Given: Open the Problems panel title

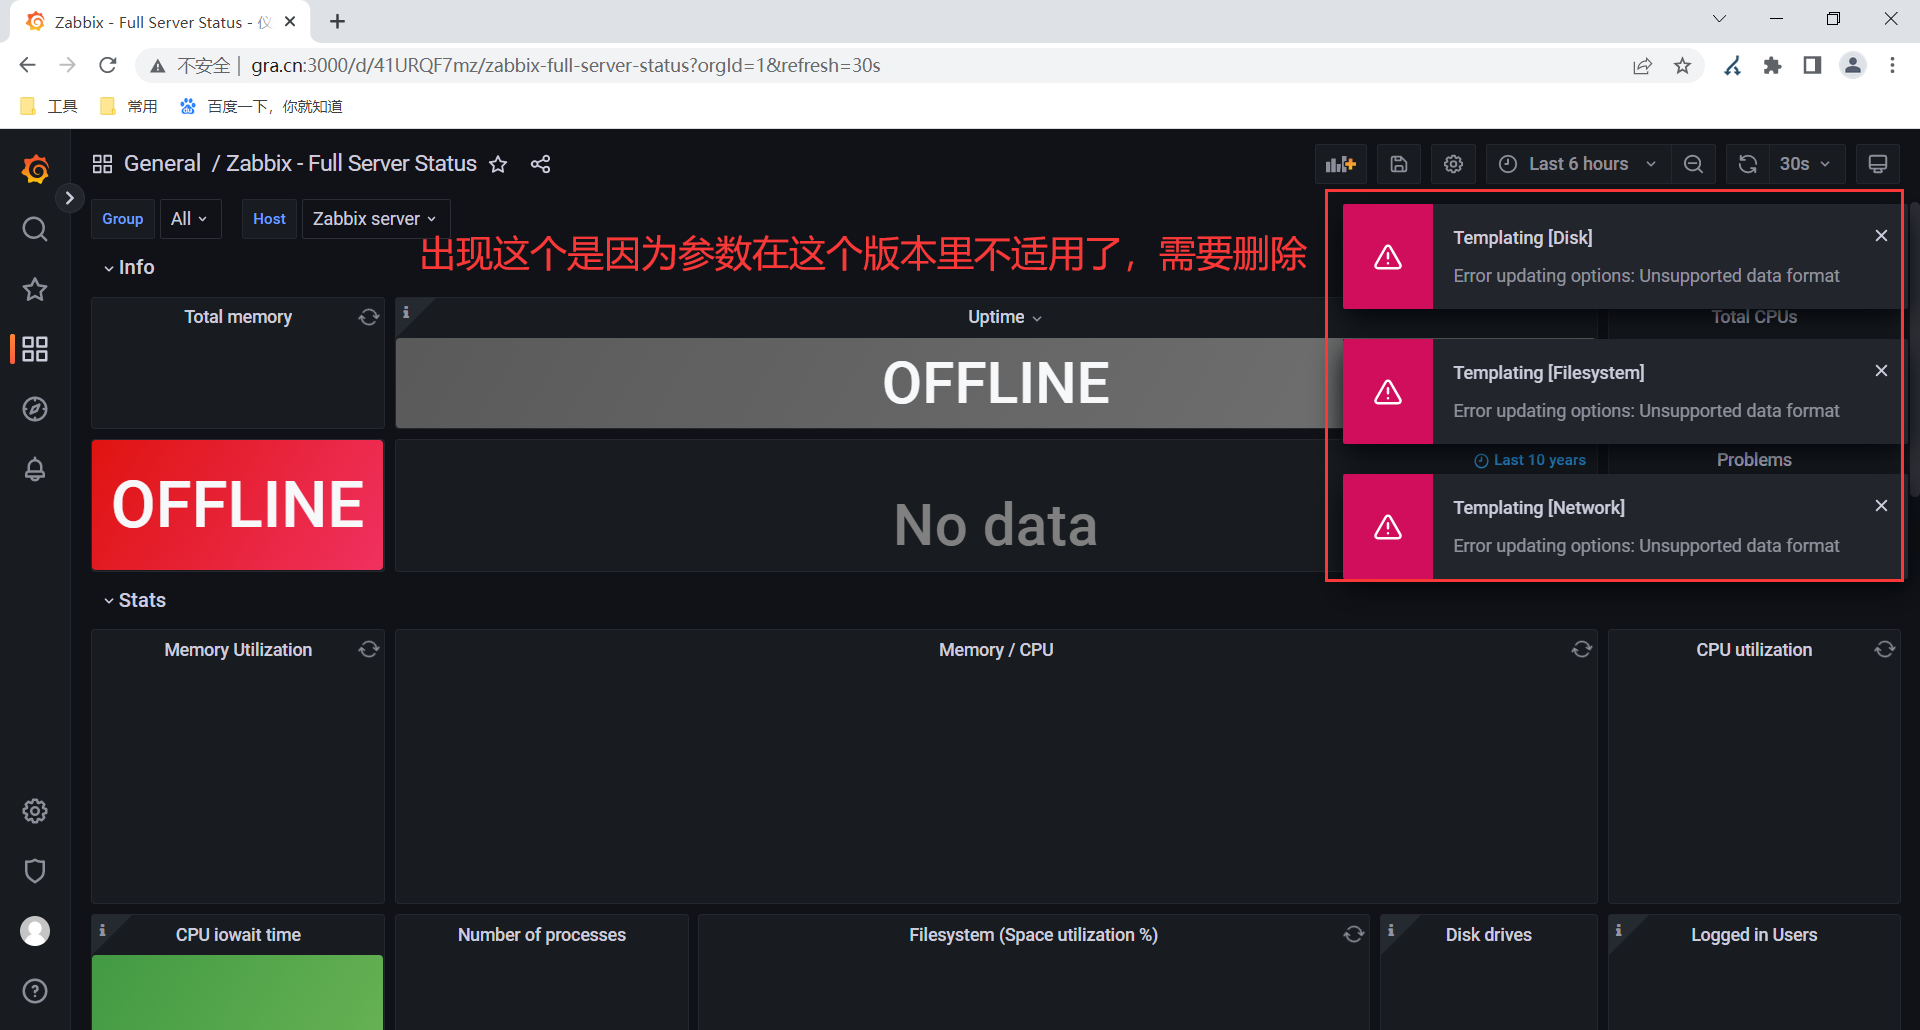Looking at the screenshot, I should pos(1754,460).
